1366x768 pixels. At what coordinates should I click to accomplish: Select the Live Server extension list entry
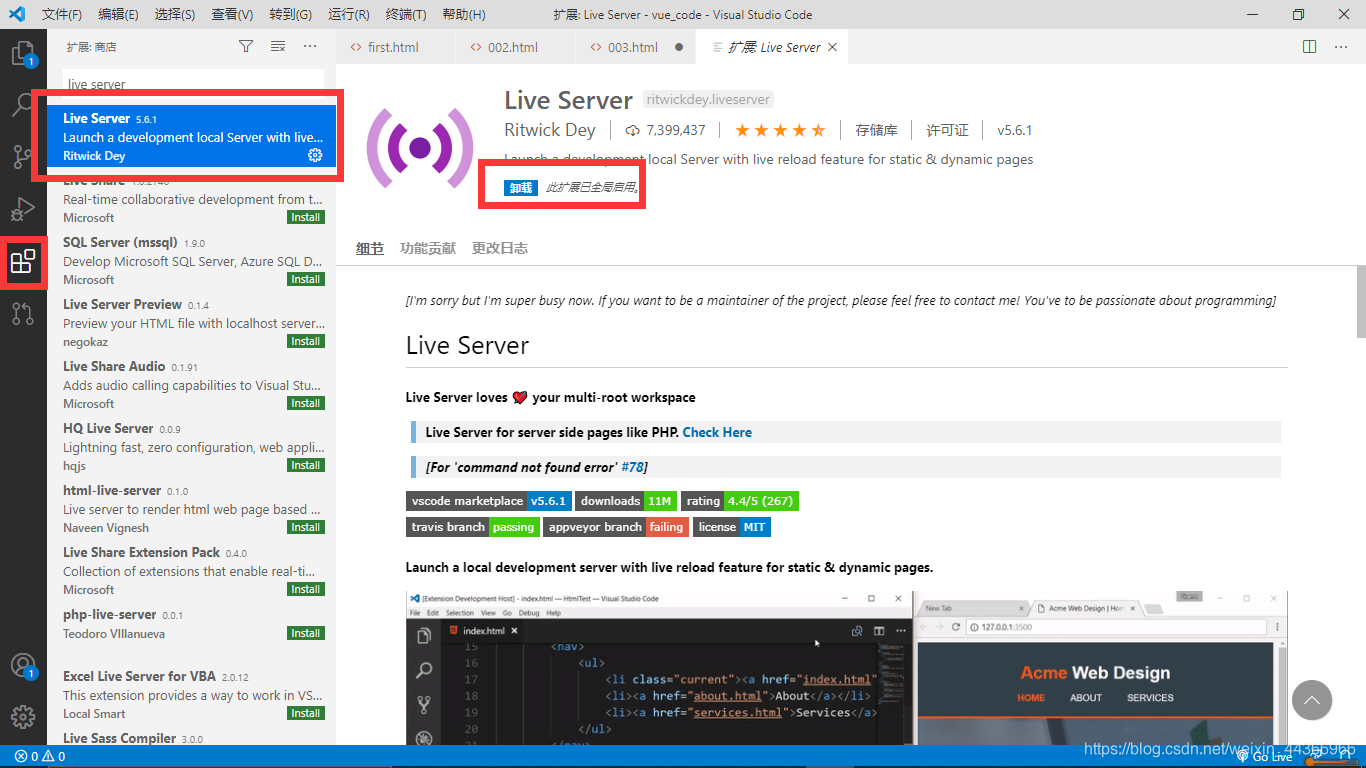(191, 136)
